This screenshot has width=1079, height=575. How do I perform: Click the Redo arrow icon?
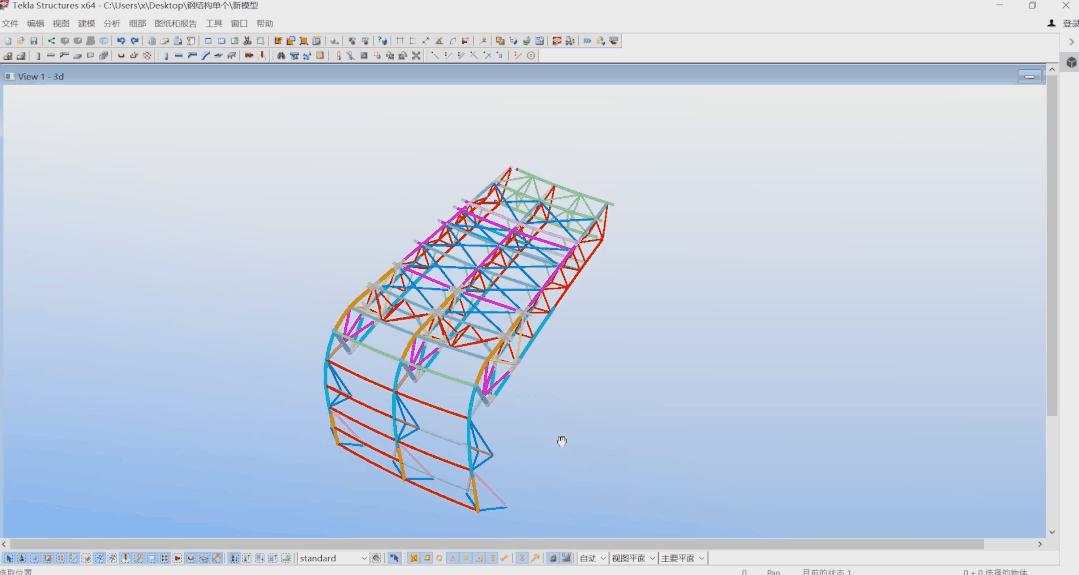pos(135,41)
